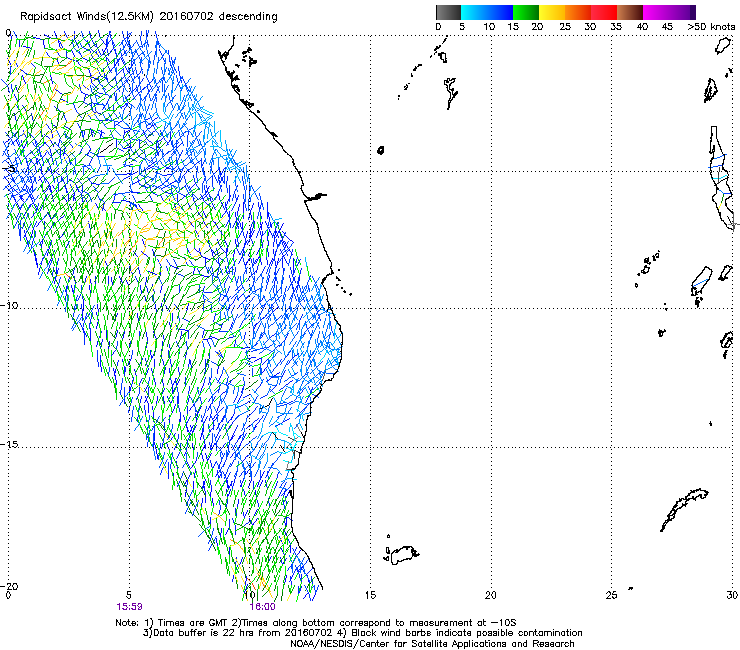Click the green 15-20 knots color swatch
Viewport: 740px width, 650px height.
point(526,12)
